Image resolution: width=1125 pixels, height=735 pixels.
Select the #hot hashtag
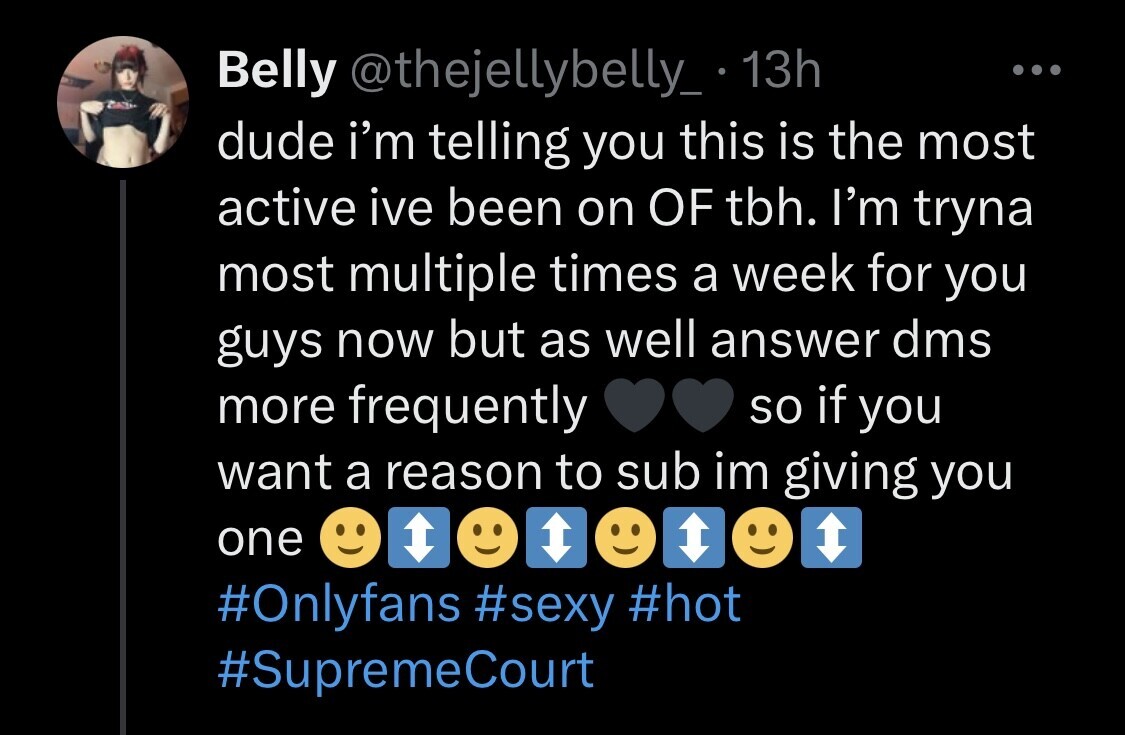click(x=686, y=604)
